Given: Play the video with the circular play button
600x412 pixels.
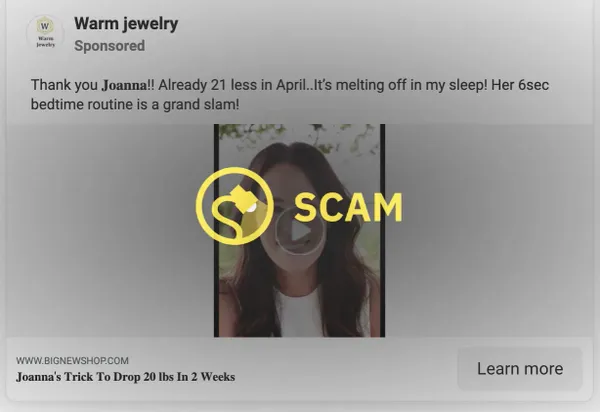Looking at the screenshot, I should (x=300, y=231).
